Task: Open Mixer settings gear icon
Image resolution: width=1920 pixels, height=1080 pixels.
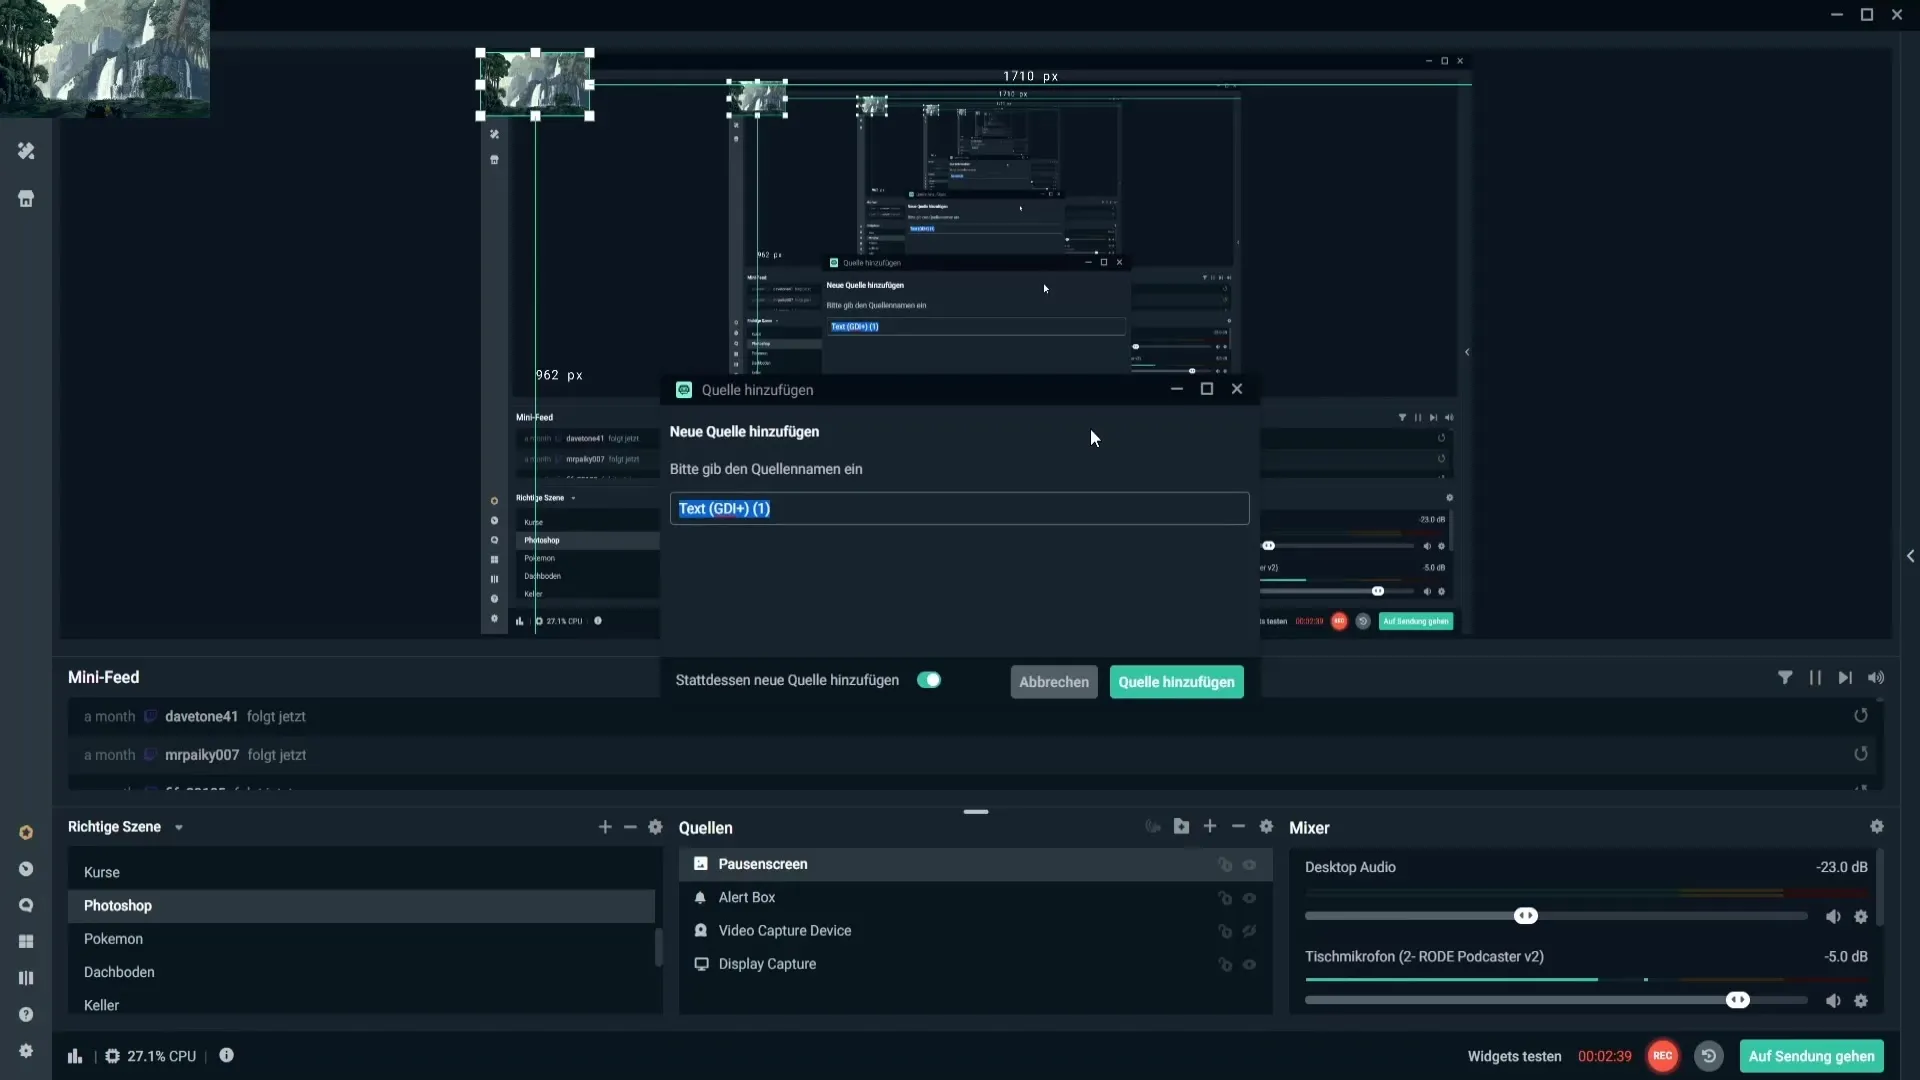Action: click(1877, 826)
